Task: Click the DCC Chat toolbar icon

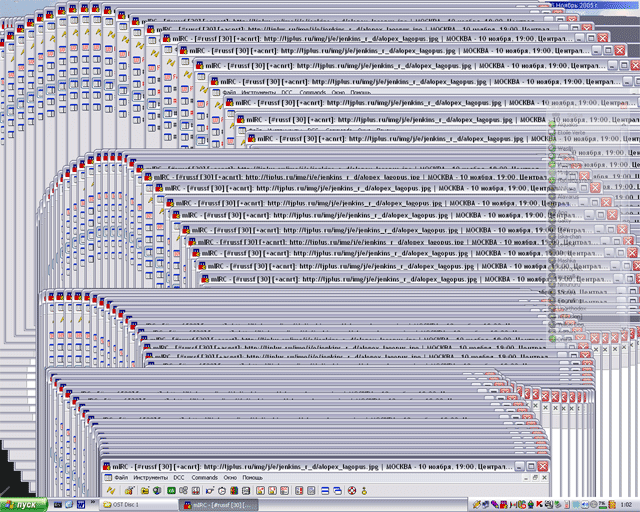Action: pyautogui.click(x=272, y=490)
